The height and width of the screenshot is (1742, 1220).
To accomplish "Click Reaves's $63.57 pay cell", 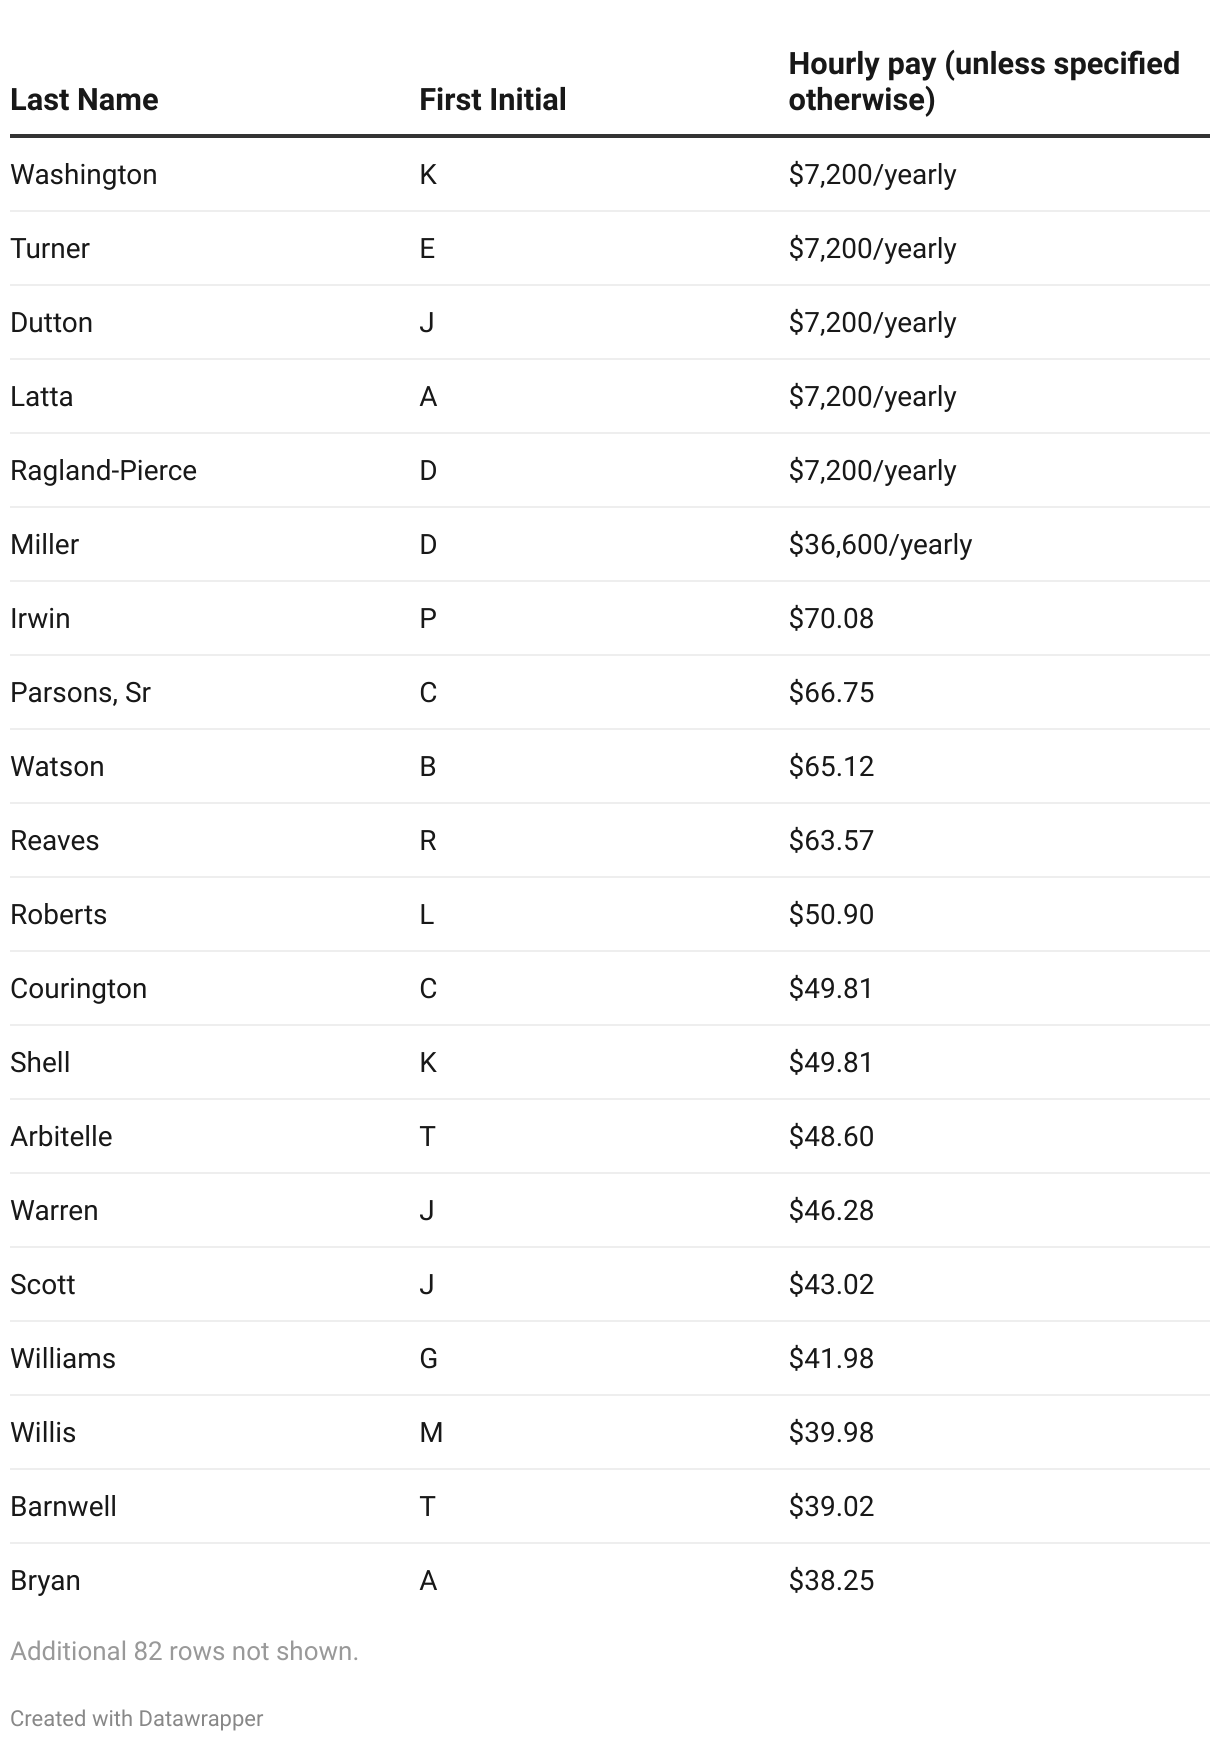I will pyautogui.click(x=831, y=841).
